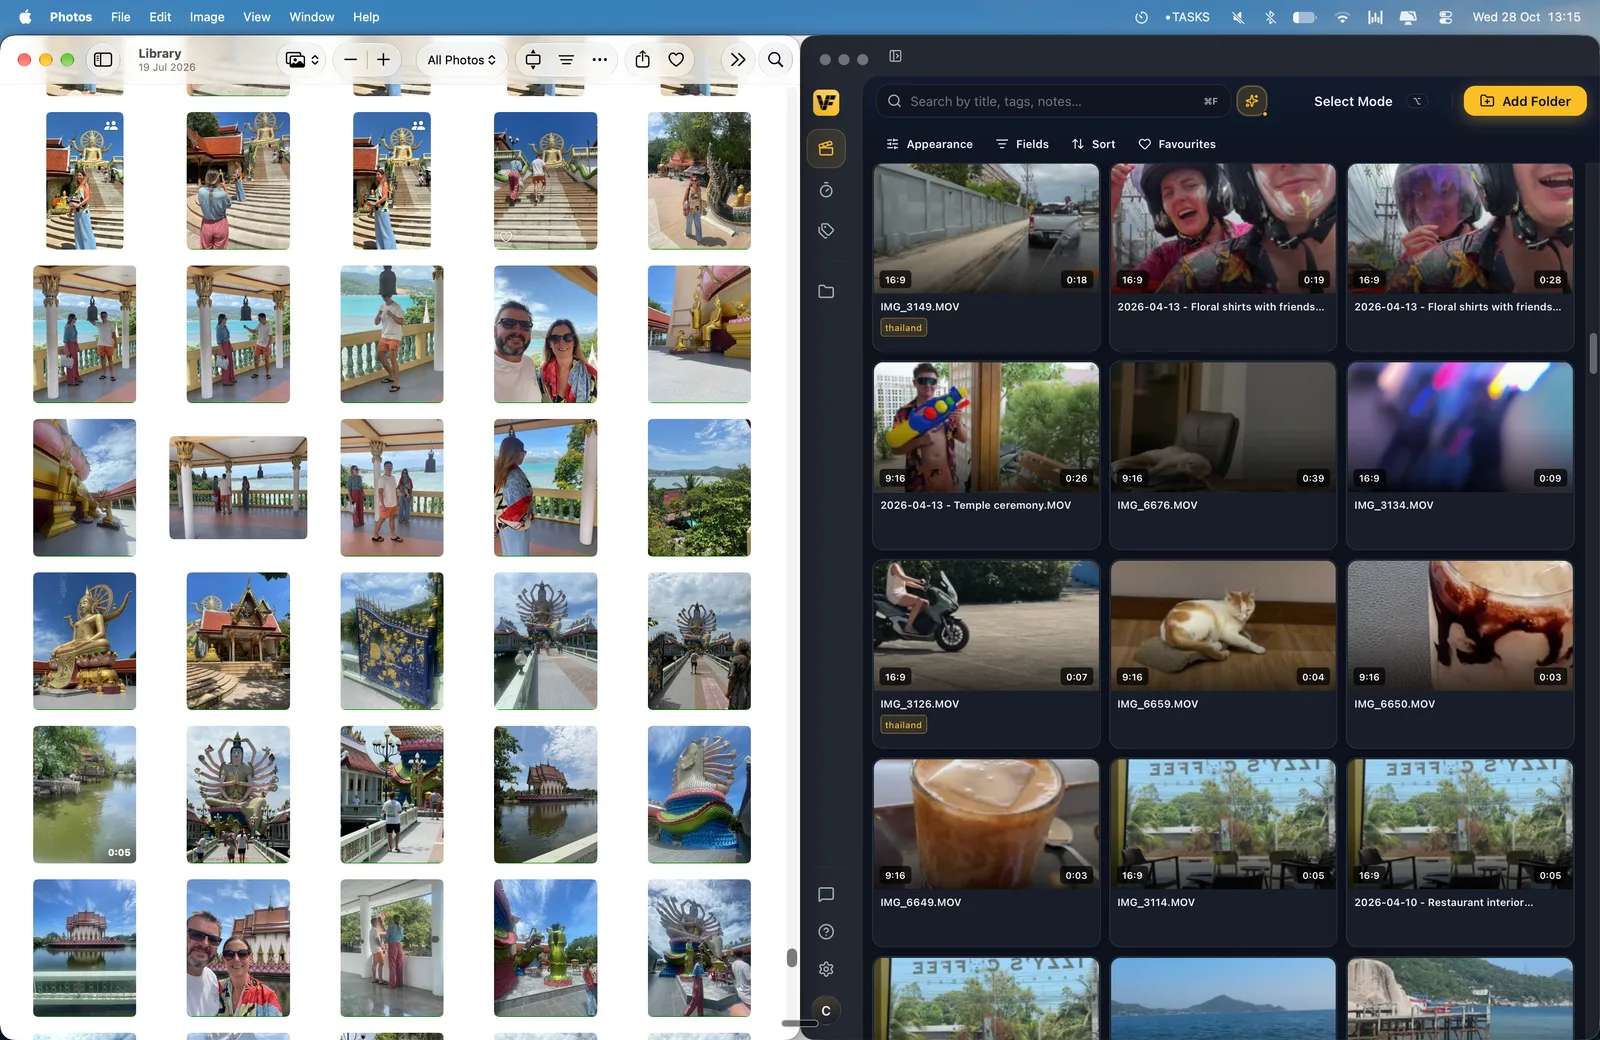This screenshot has height=1040, width=1600.
Task: Open the Window menu
Action: [x=312, y=17]
